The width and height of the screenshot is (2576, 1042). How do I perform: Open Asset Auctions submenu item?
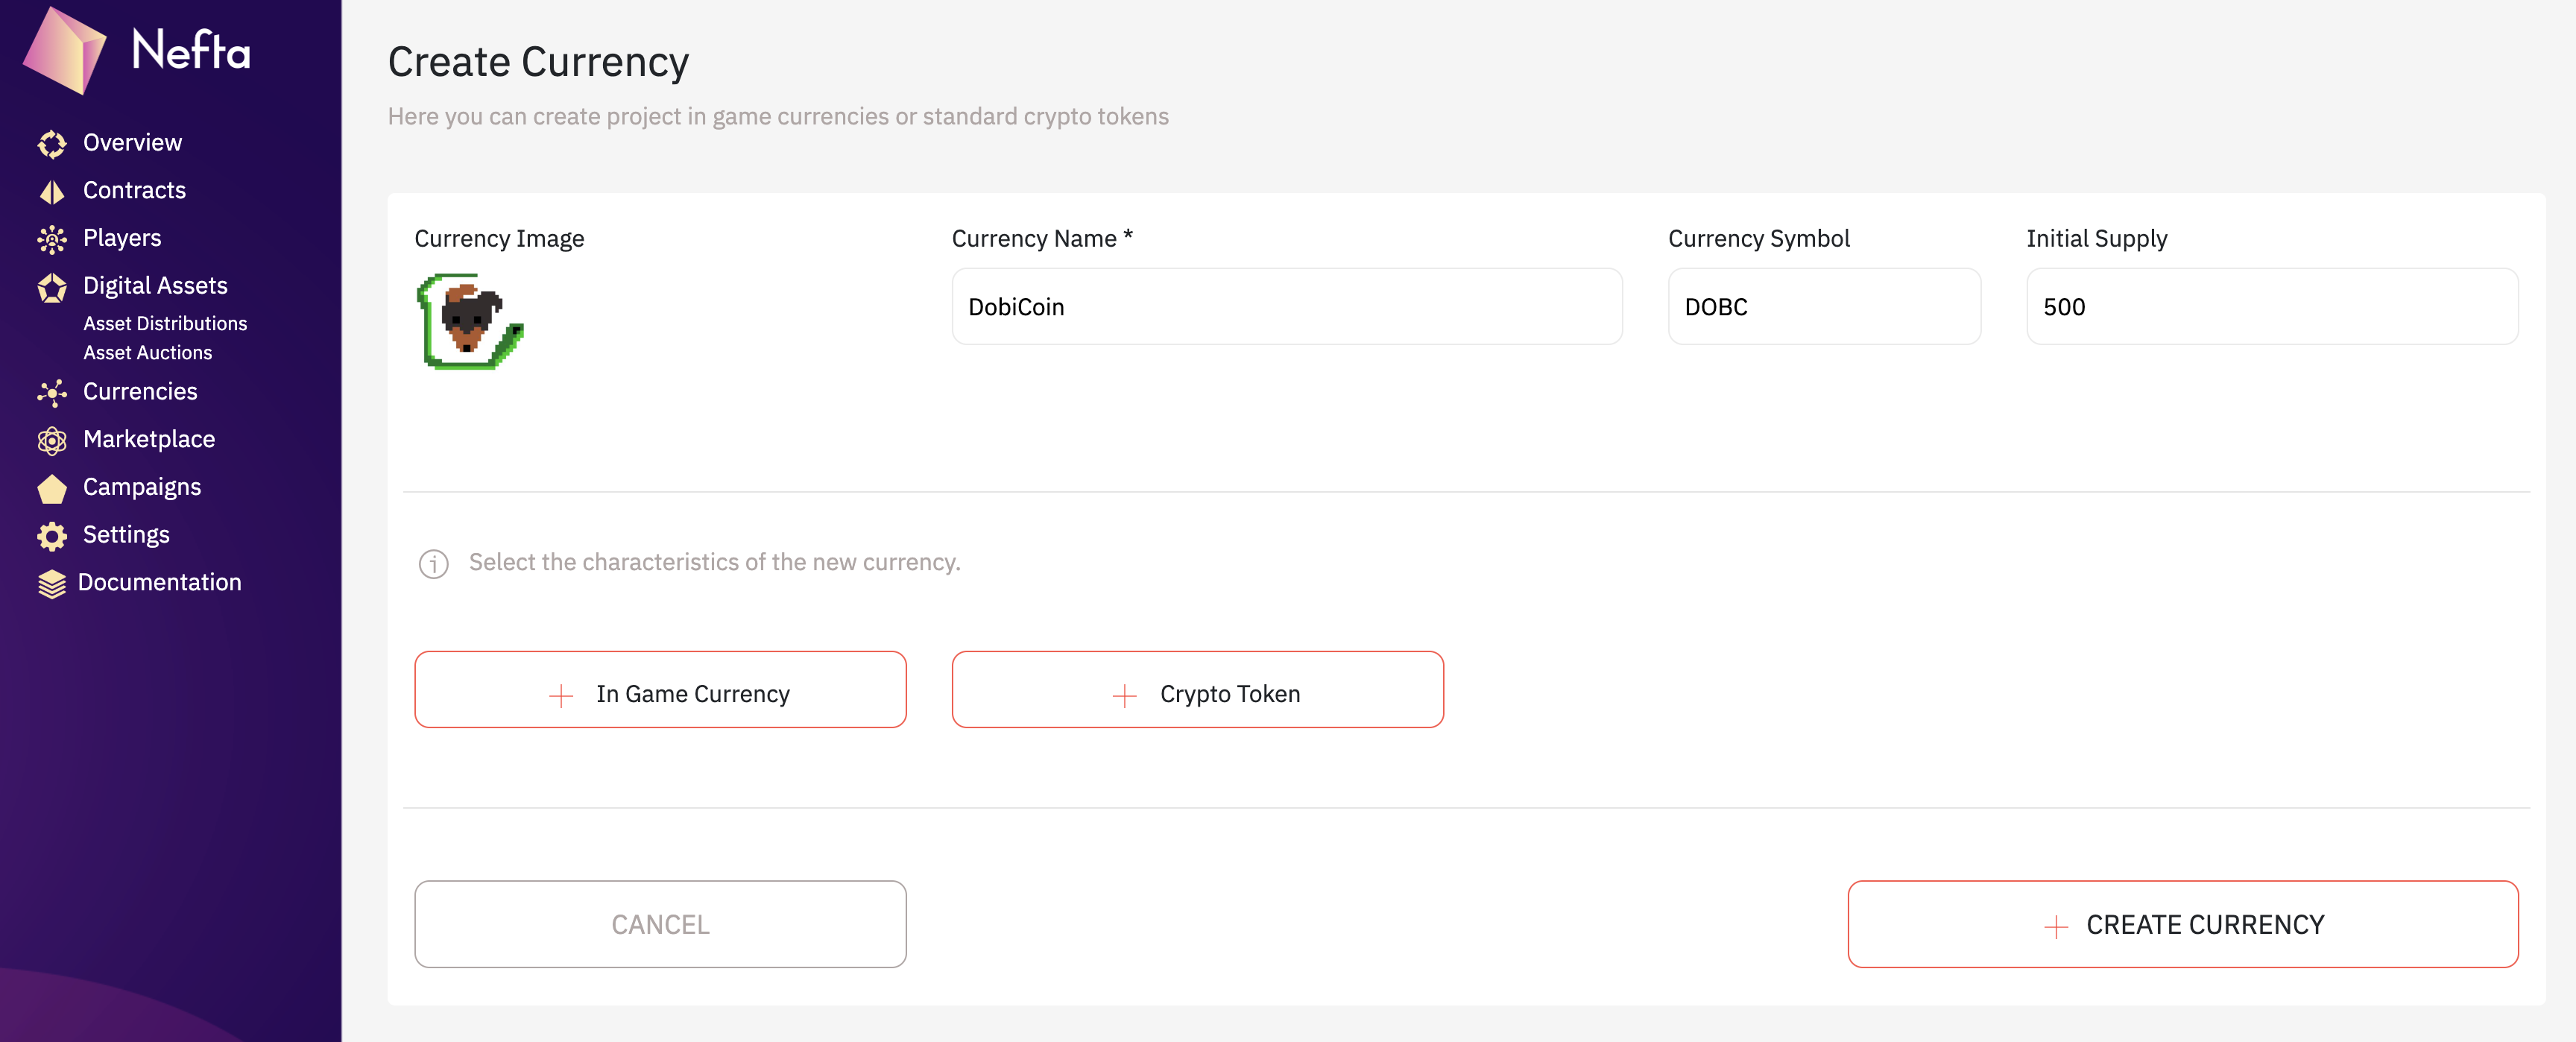pyautogui.click(x=147, y=353)
